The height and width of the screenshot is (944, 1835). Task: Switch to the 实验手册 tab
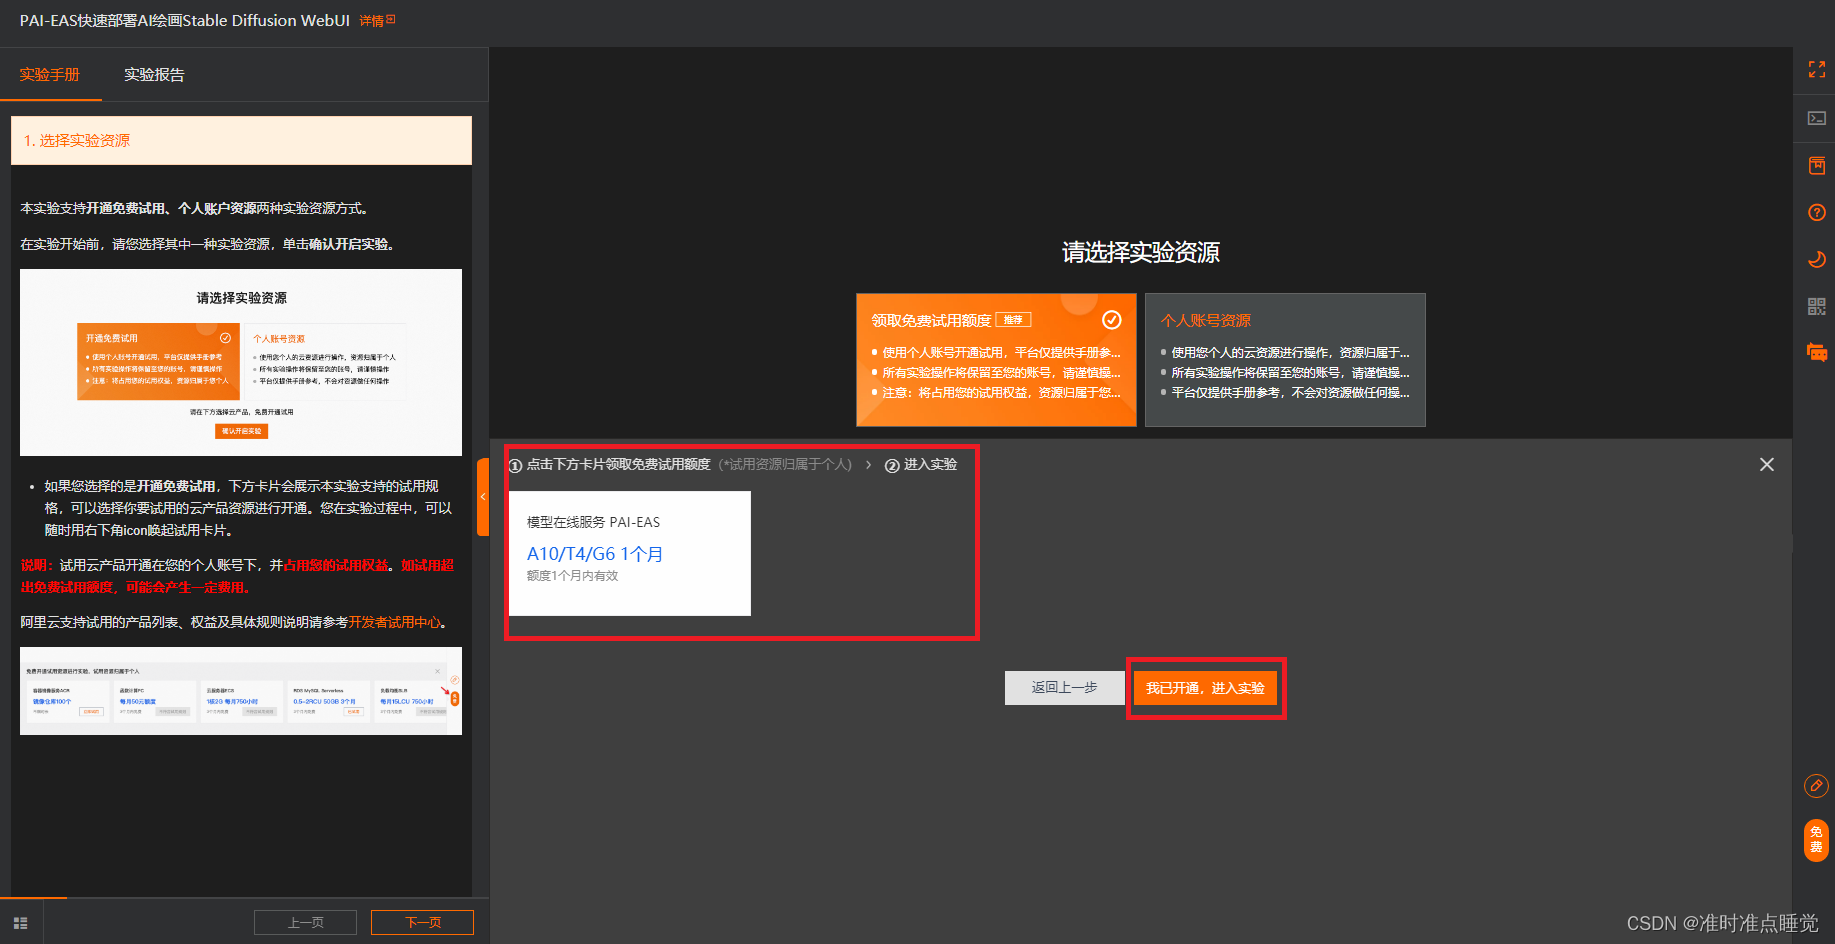point(50,75)
